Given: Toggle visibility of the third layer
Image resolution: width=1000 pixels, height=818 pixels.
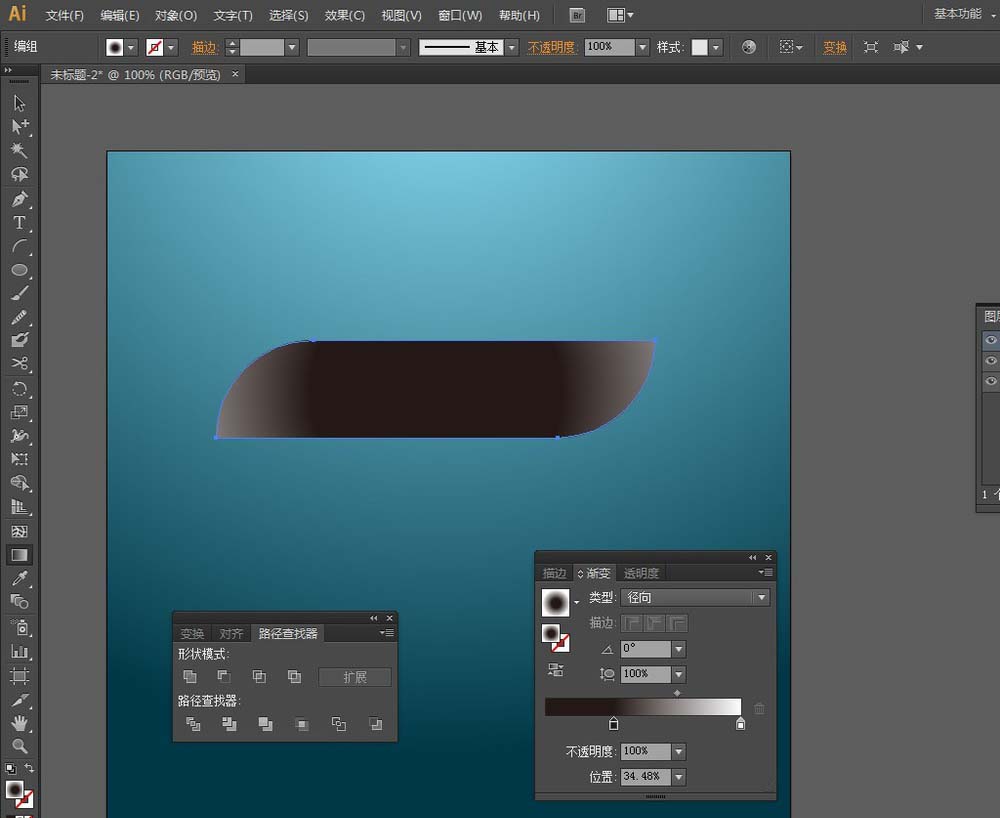Looking at the screenshot, I should click(990, 381).
